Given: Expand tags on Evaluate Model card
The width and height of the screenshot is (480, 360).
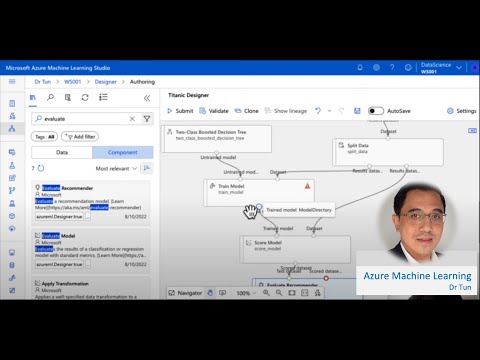Looking at the screenshot, I should click(x=88, y=264).
